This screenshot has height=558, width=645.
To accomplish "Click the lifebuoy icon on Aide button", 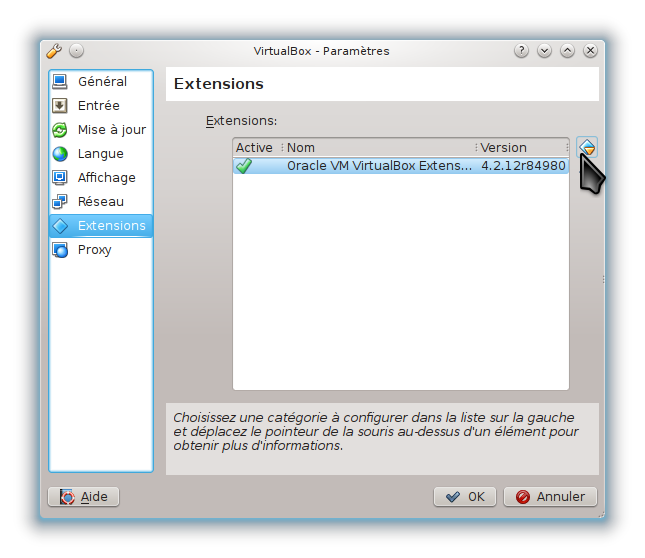I will click(x=67, y=497).
